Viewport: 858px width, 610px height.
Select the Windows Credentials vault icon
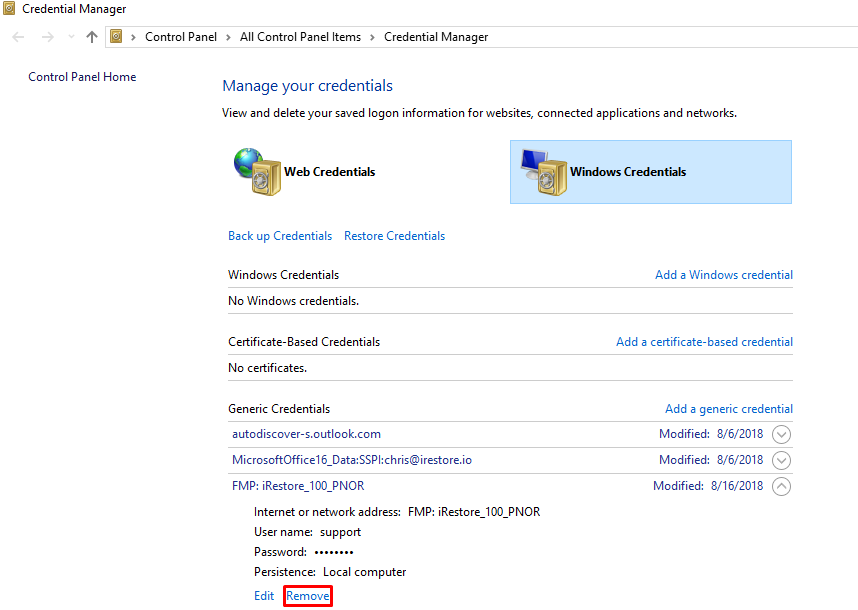[x=543, y=172]
